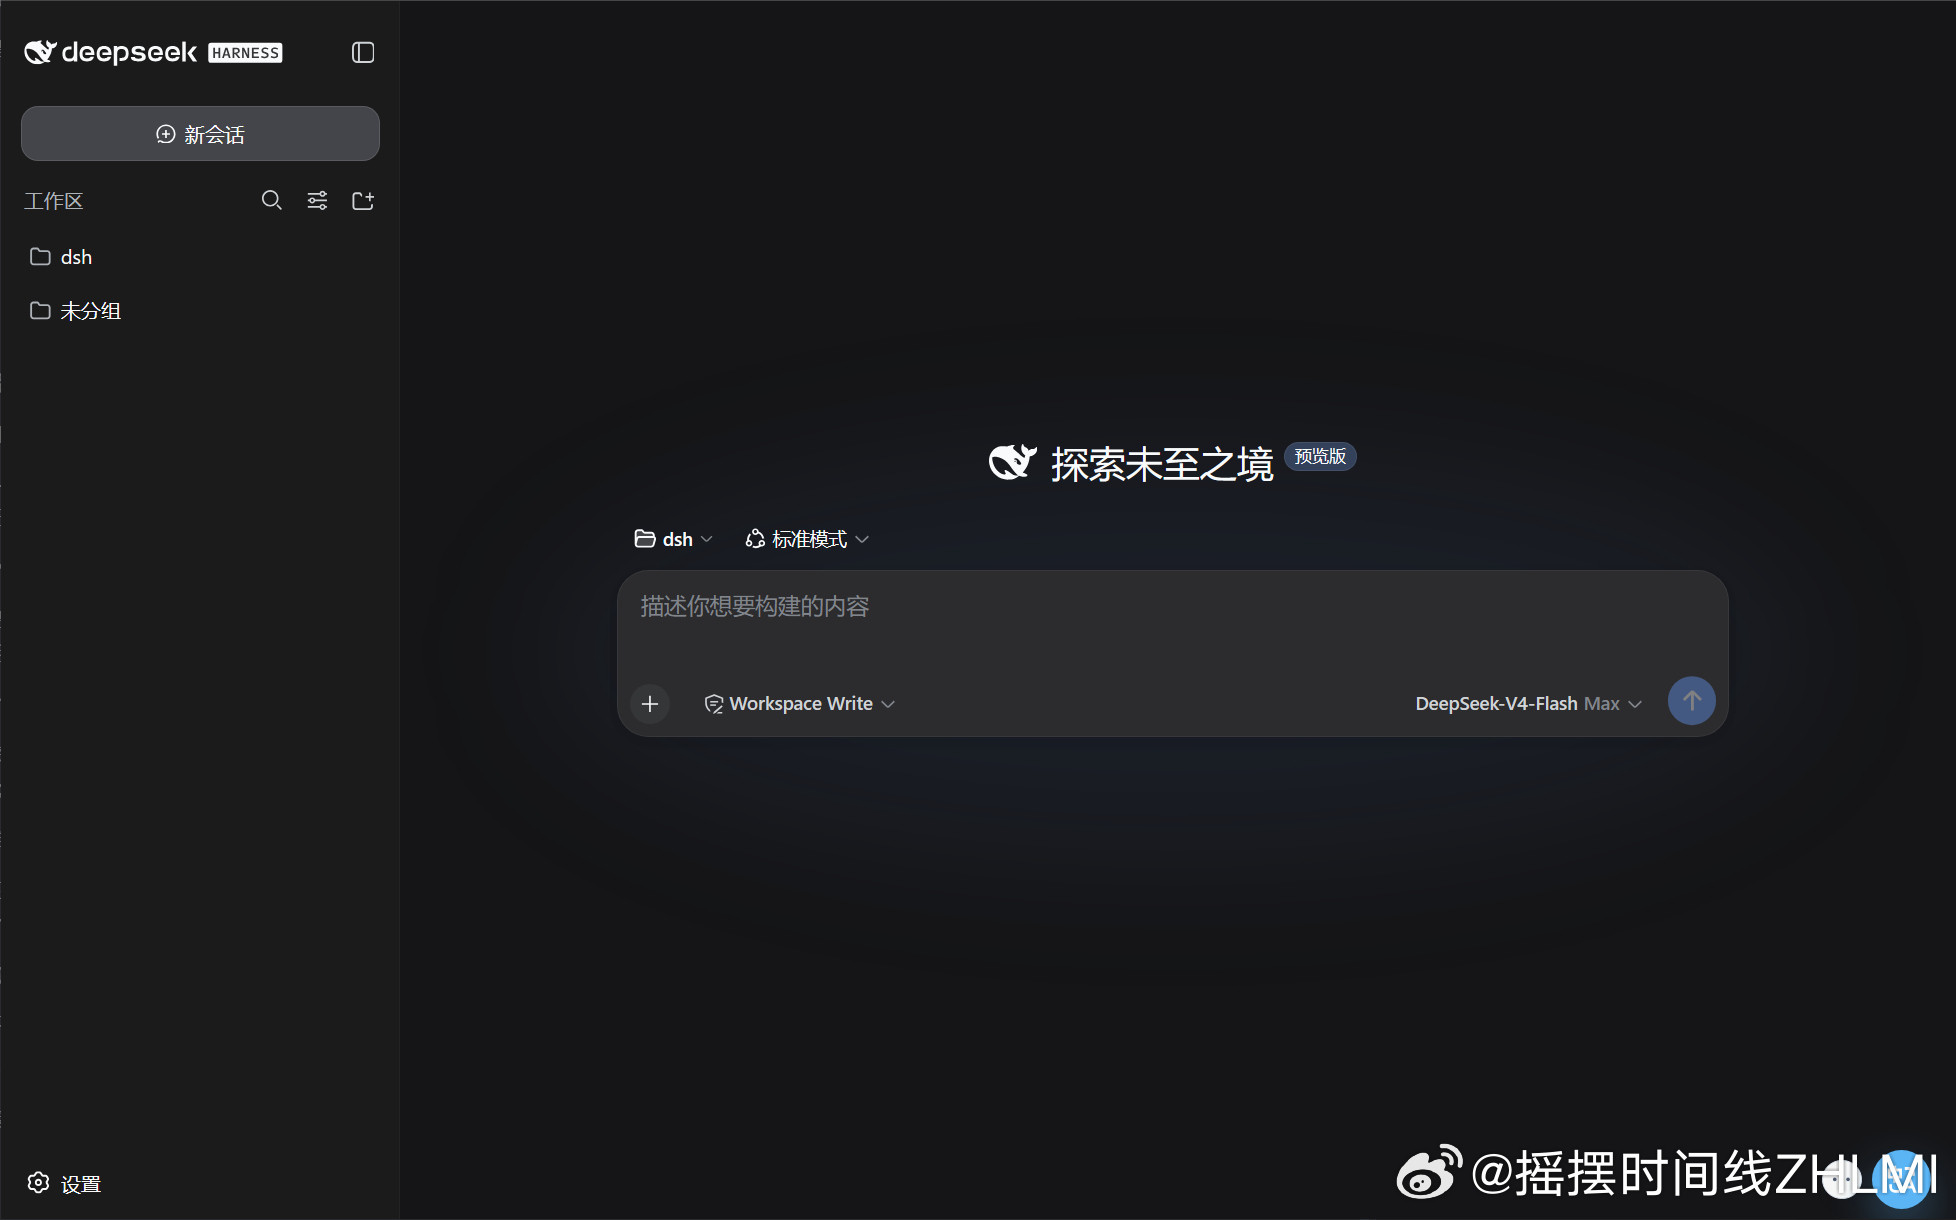Add a new workspace folder icon
This screenshot has width=1956, height=1220.
(x=363, y=201)
